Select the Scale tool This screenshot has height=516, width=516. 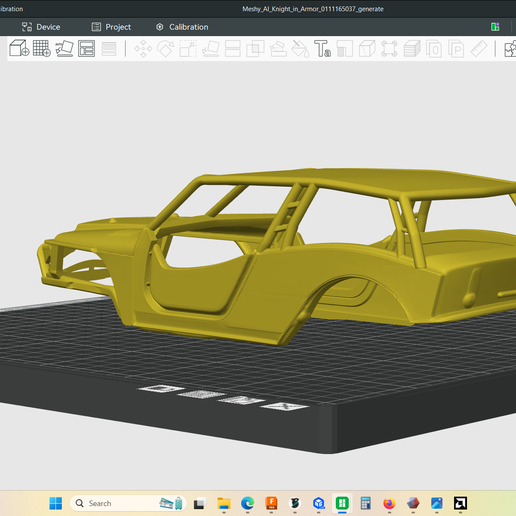(x=188, y=49)
